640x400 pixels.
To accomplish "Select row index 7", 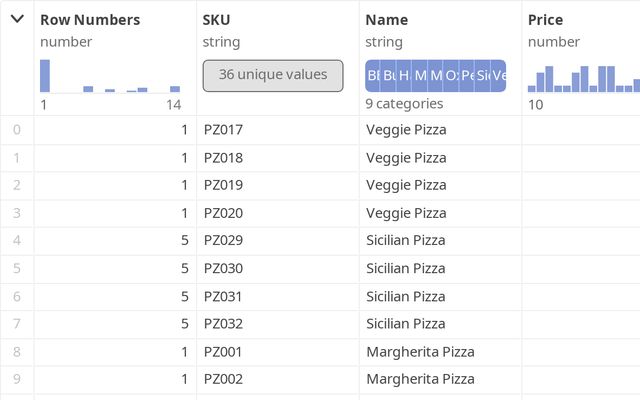I will click(16, 324).
